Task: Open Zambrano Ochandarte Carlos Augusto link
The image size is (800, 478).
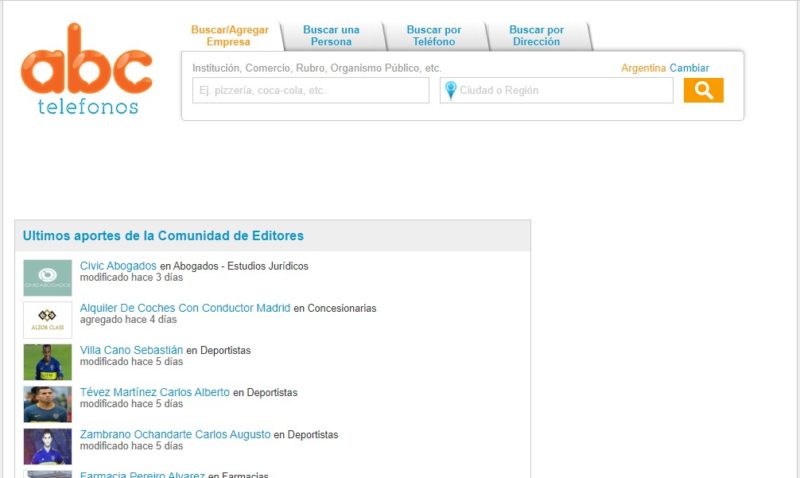Action: click(x=175, y=434)
